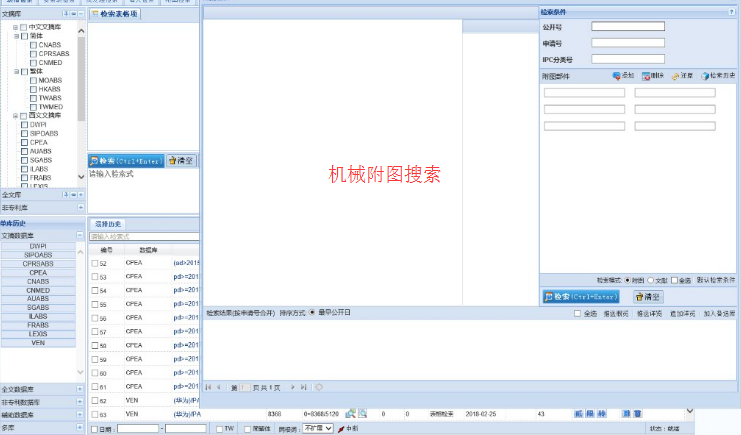Open the 浏览历史 tab

coord(108,223)
